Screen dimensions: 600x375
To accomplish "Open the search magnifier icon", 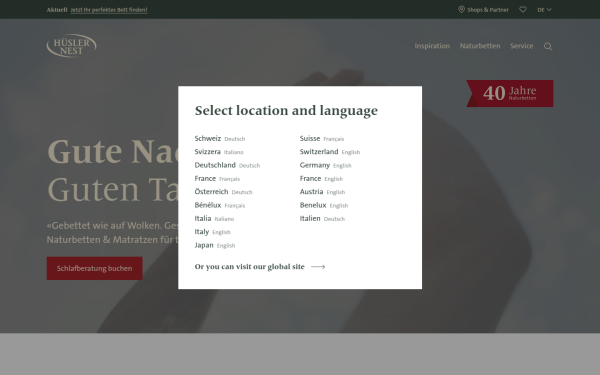I will coord(548,47).
